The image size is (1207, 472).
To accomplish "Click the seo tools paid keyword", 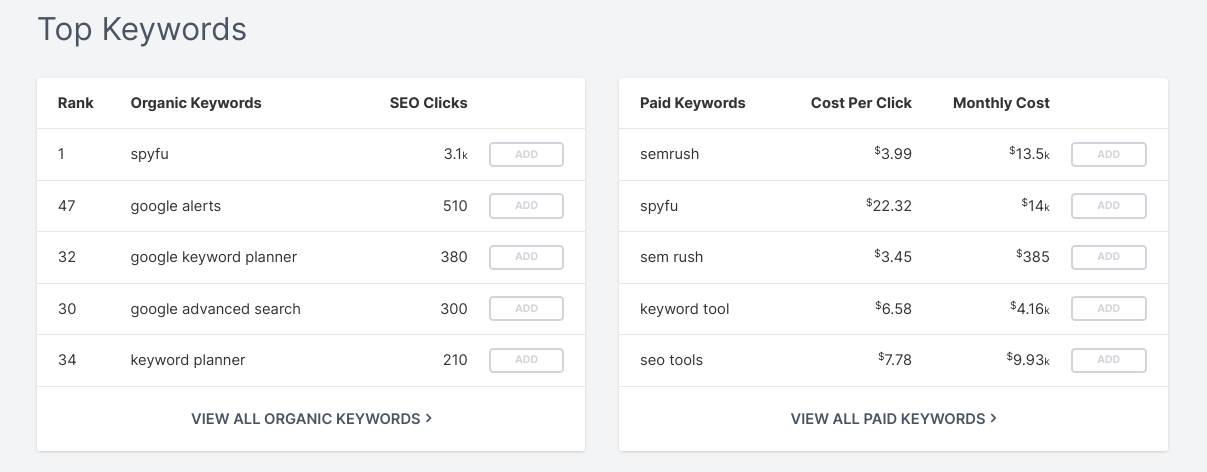I will click(672, 360).
